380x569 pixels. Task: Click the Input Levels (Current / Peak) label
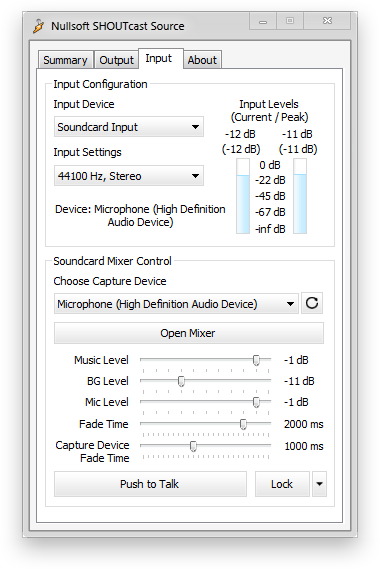[x=269, y=111]
